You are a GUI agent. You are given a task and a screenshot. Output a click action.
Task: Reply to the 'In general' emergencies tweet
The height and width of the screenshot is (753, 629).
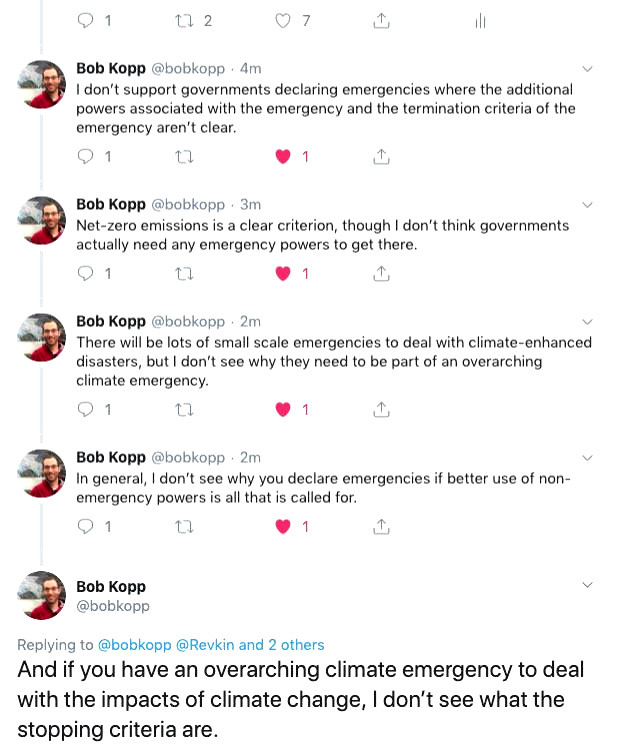[86, 526]
